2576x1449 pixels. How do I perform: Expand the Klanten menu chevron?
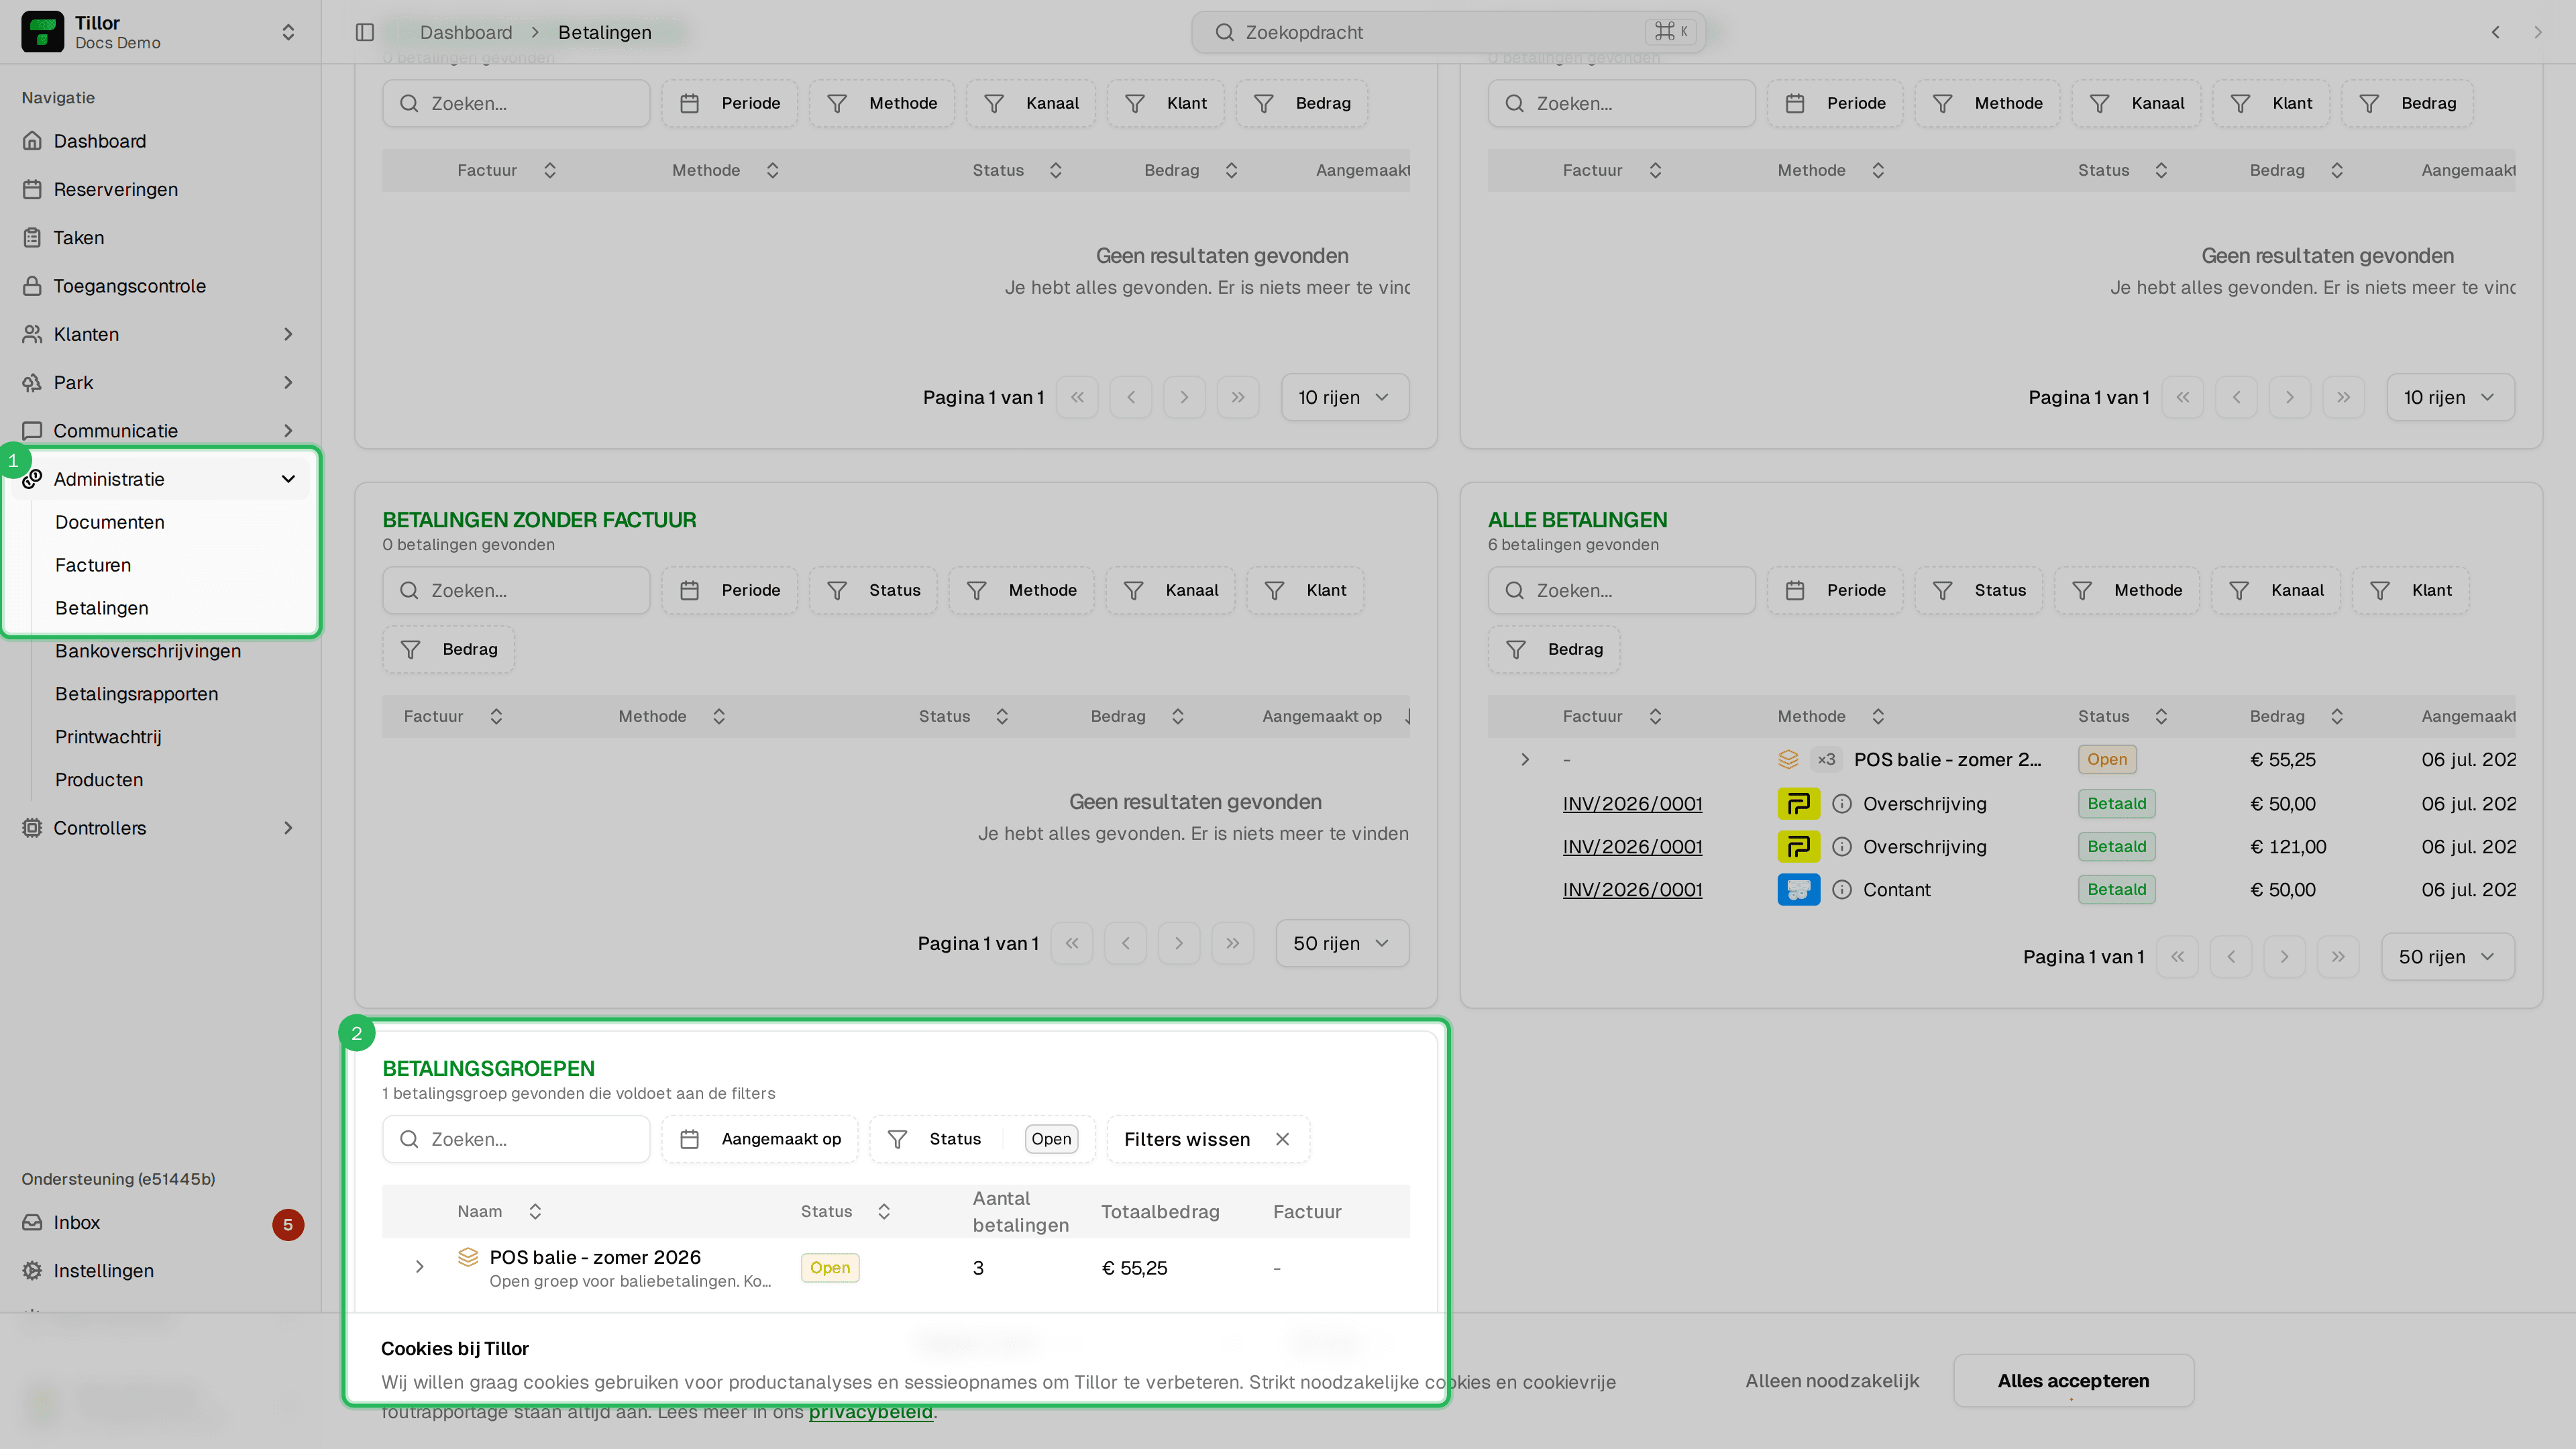288,334
